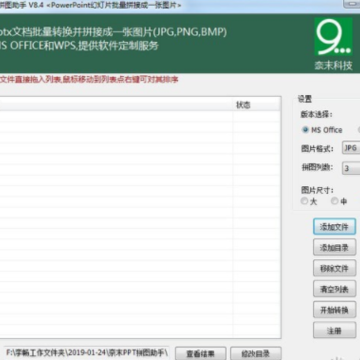
Task: Click the 移除文件 button
Action: (334, 268)
